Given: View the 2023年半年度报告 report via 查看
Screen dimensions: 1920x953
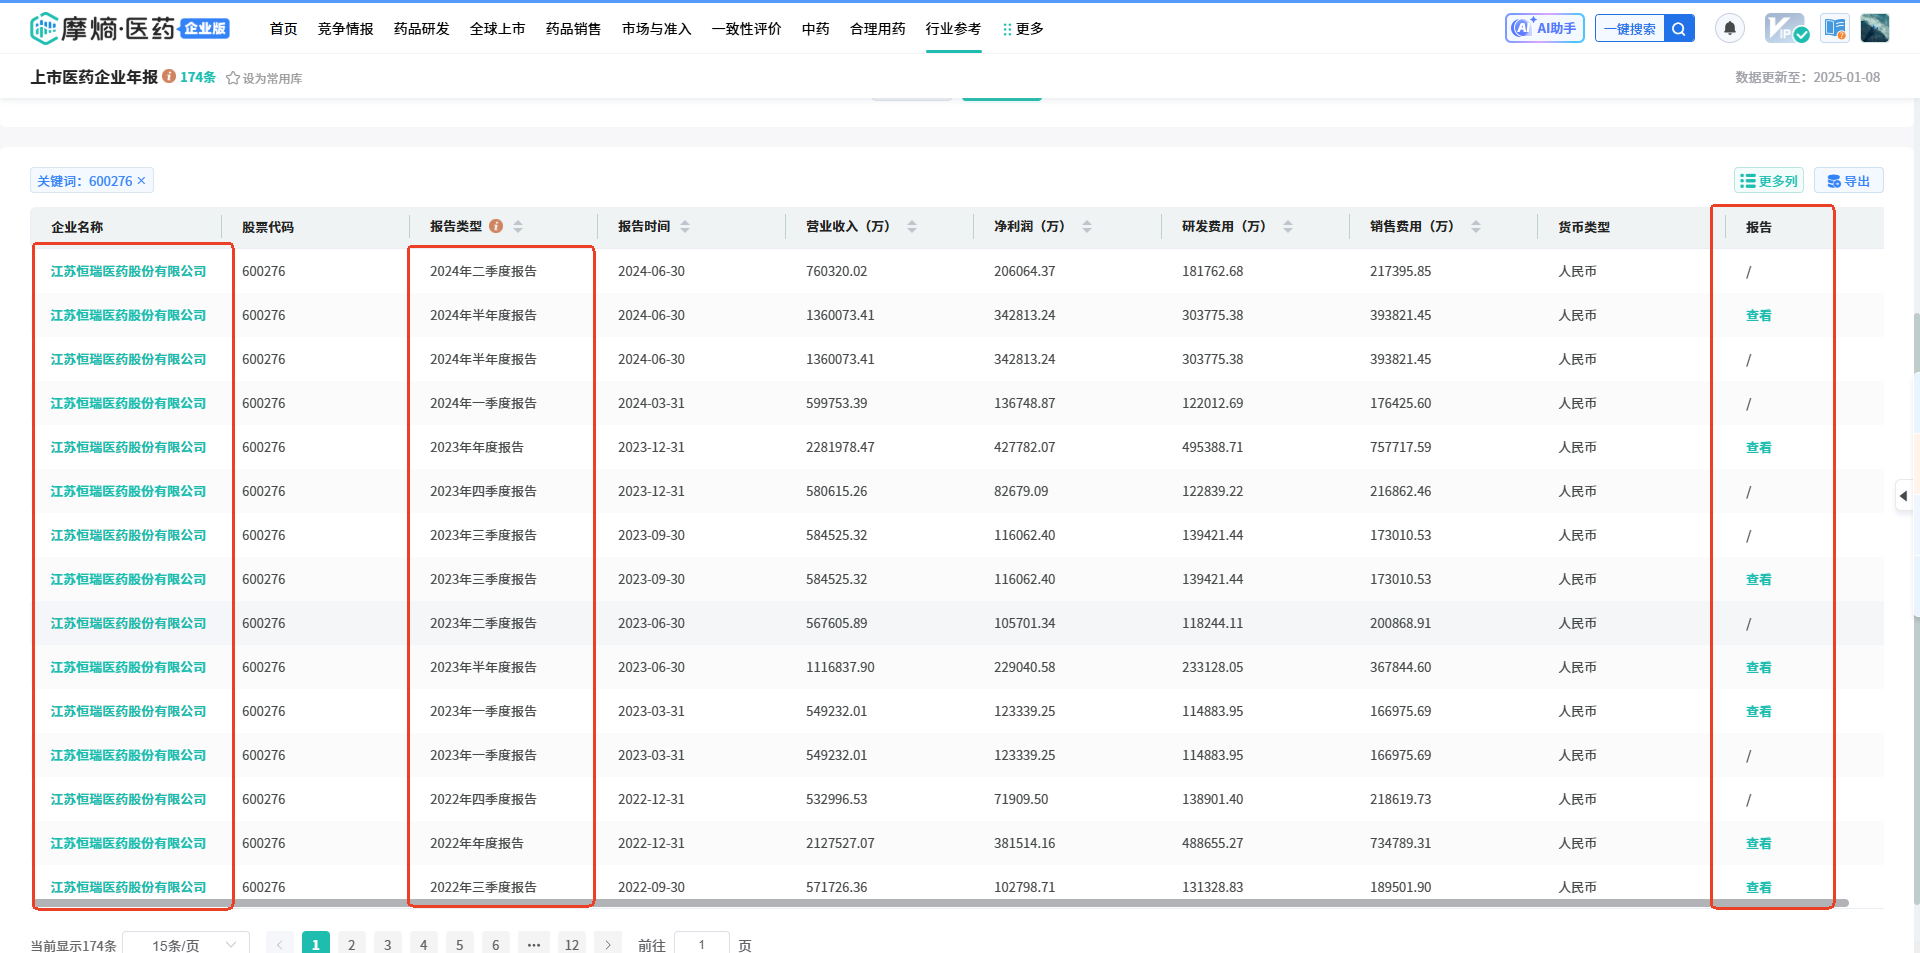Looking at the screenshot, I should pos(1759,667).
